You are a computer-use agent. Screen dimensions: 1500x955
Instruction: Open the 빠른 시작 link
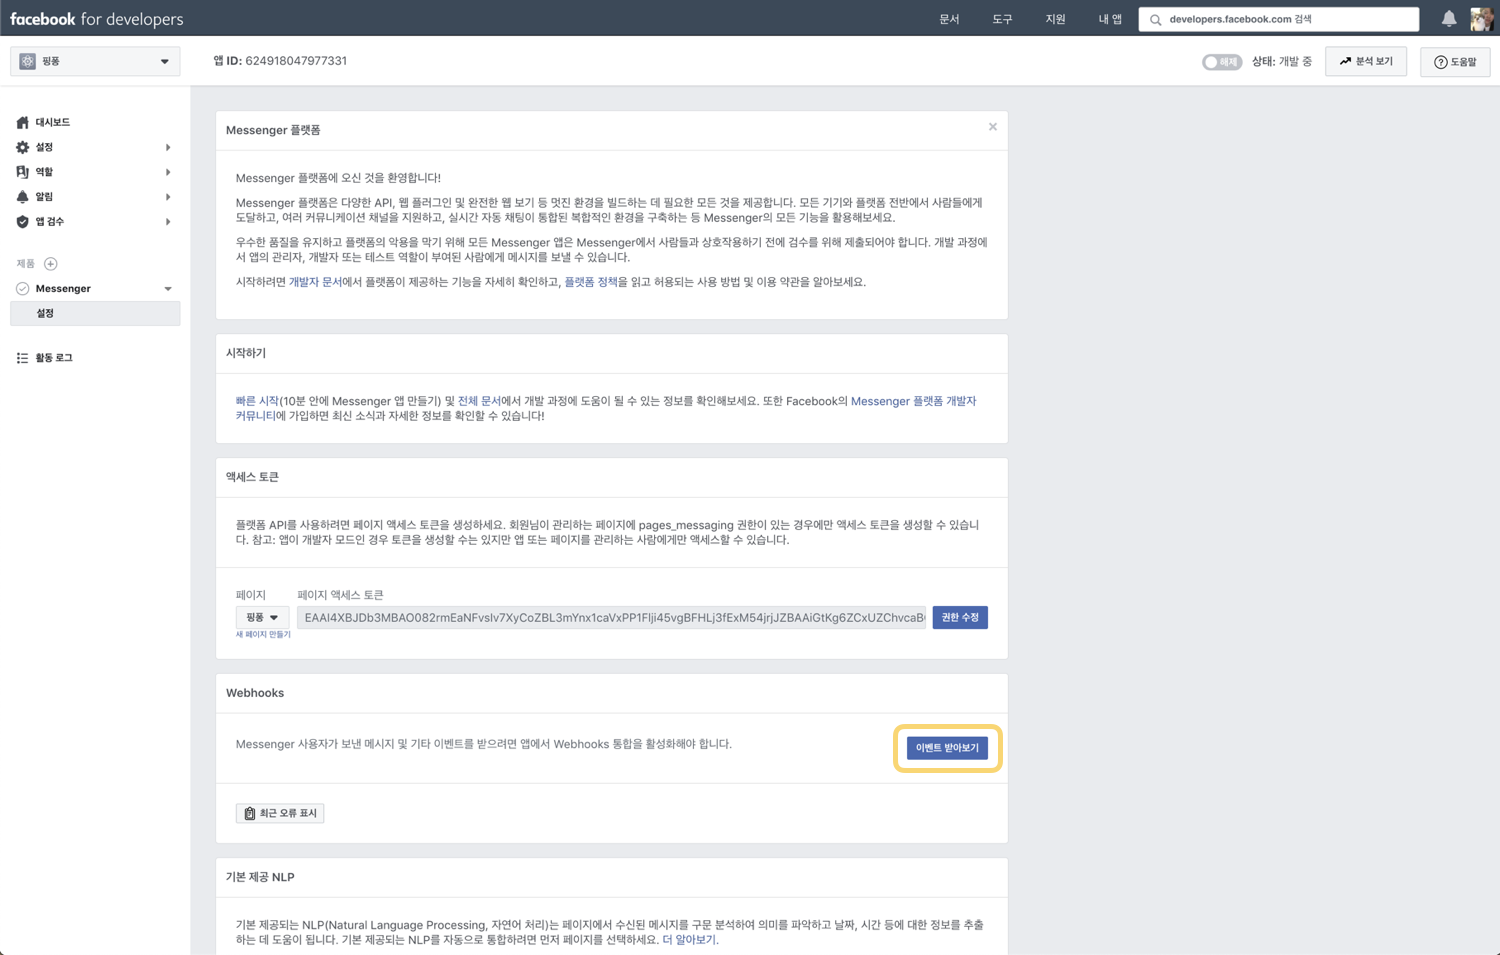pos(257,401)
